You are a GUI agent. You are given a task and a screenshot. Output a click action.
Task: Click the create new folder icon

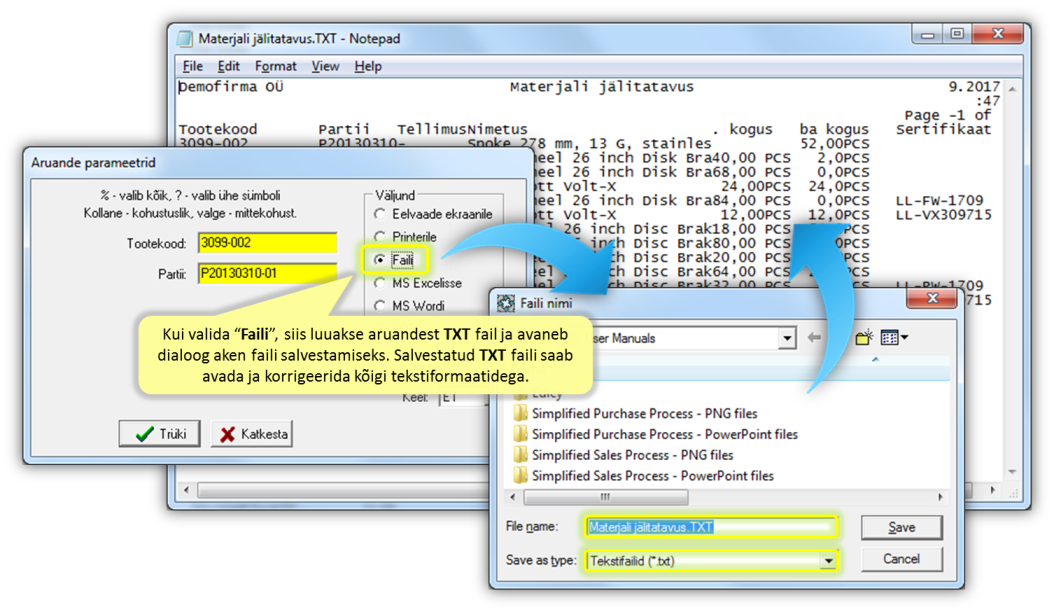[x=864, y=338]
